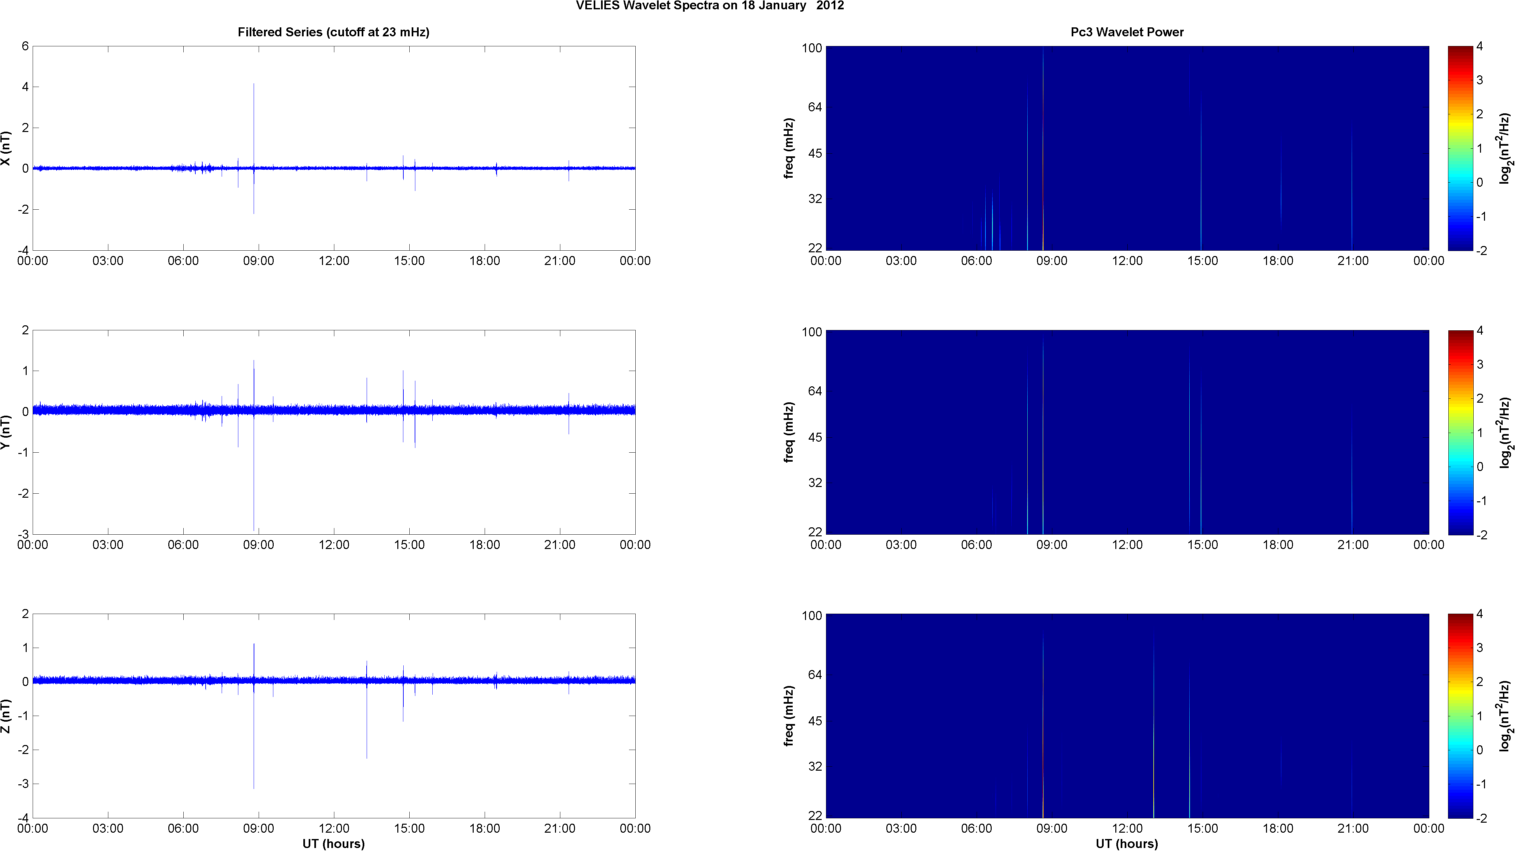Viewport: 1515px width, 851px height.
Task: Click the 06:00 tick under the Z series plot
Action: click(183, 829)
